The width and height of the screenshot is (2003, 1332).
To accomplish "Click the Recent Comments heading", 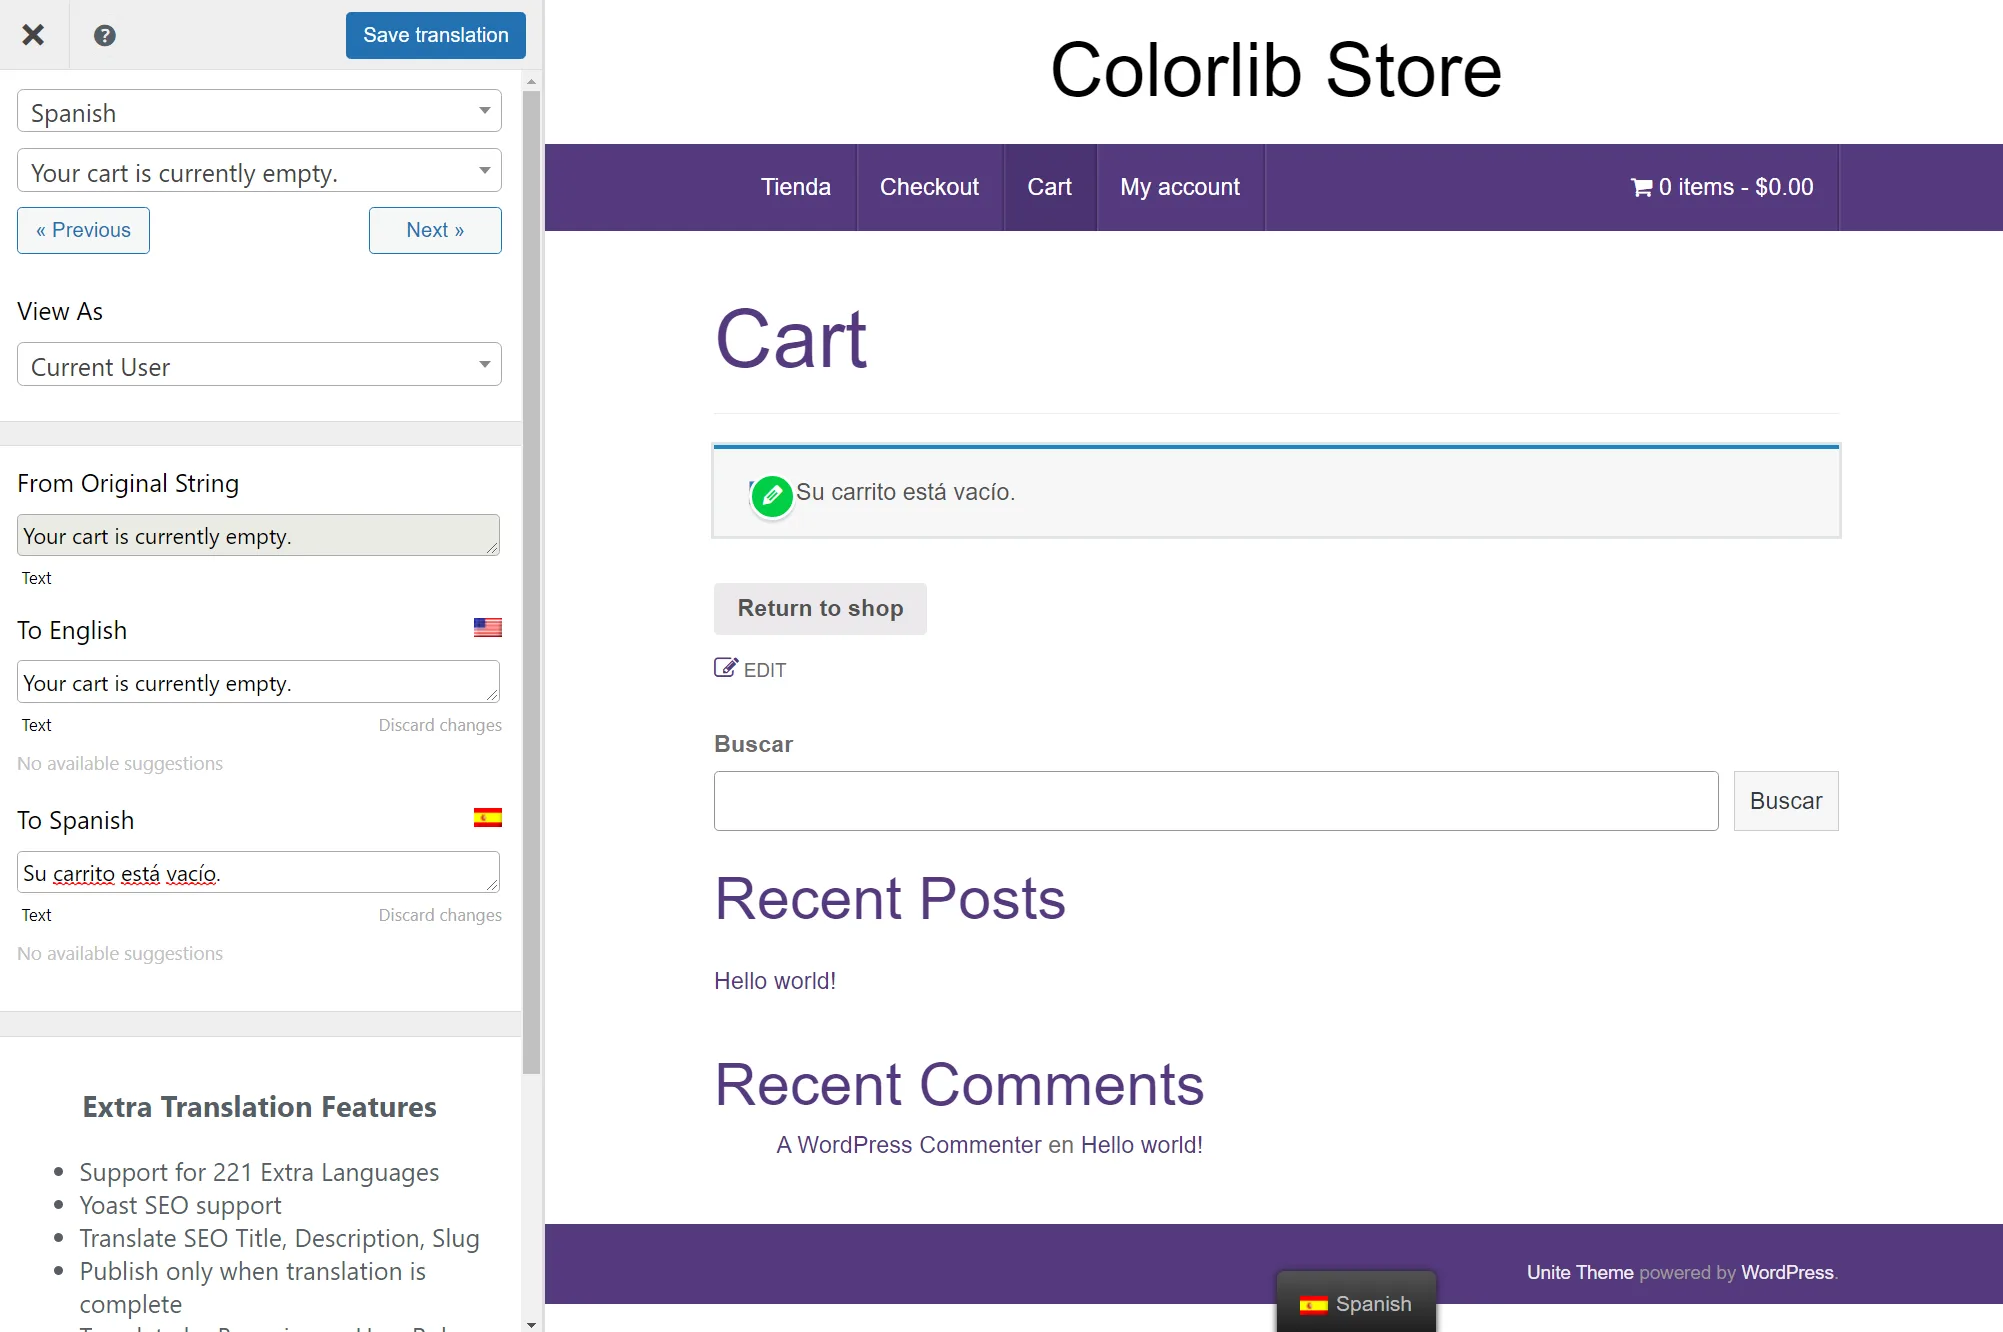I will [x=959, y=1084].
